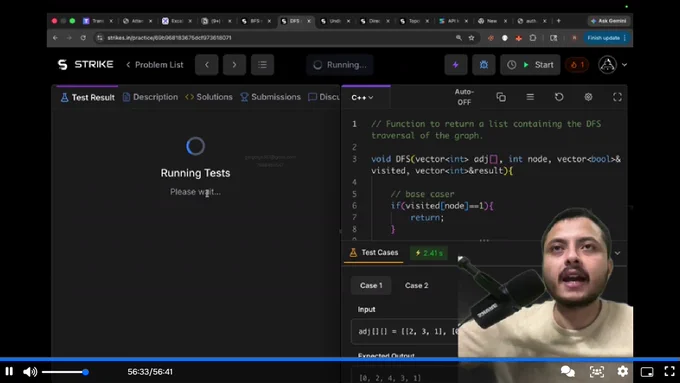Open the problem list menu button
680x383 pixels.
pos(262,65)
